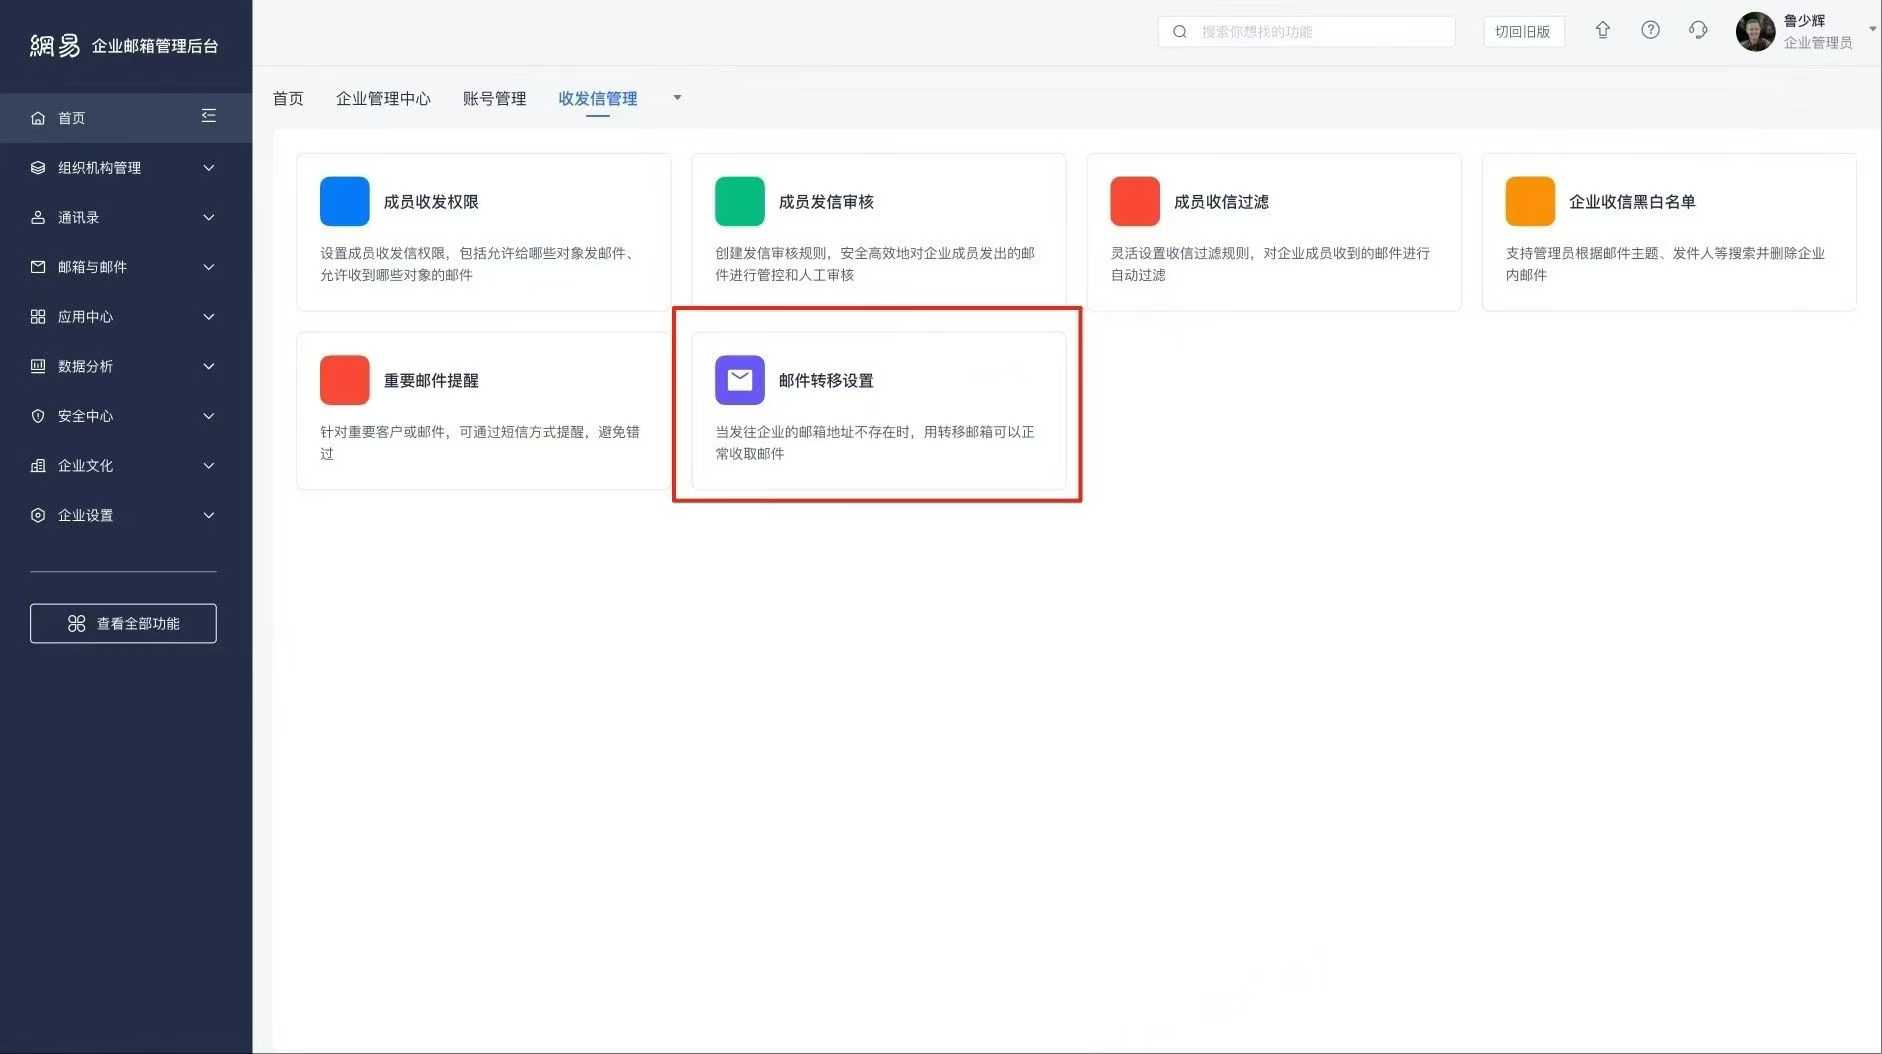Click the 鲁少辉 user name
Screen dimensions: 1882x1054
point(1804,20)
